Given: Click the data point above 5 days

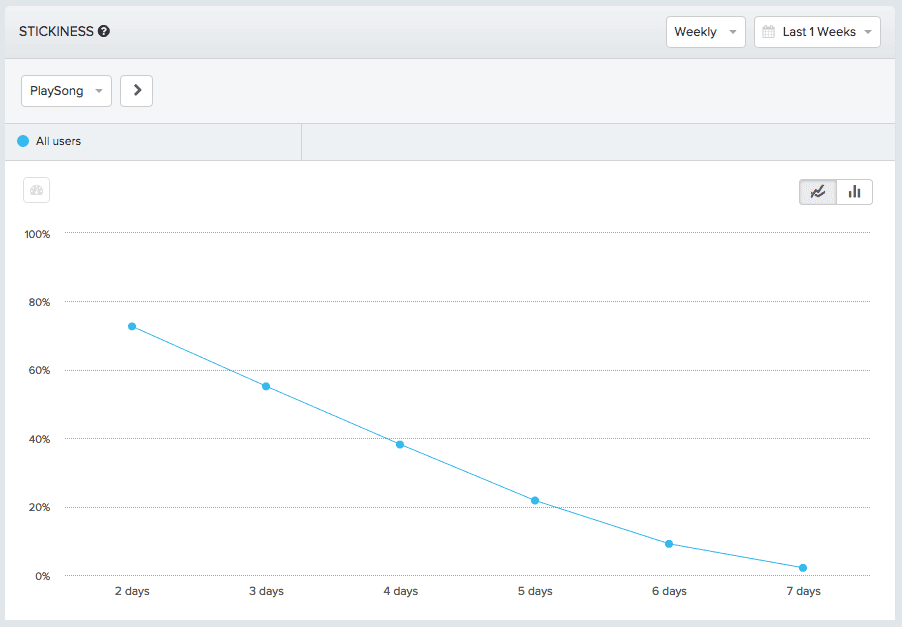Looking at the screenshot, I should pyautogui.click(x=535, y=500).
